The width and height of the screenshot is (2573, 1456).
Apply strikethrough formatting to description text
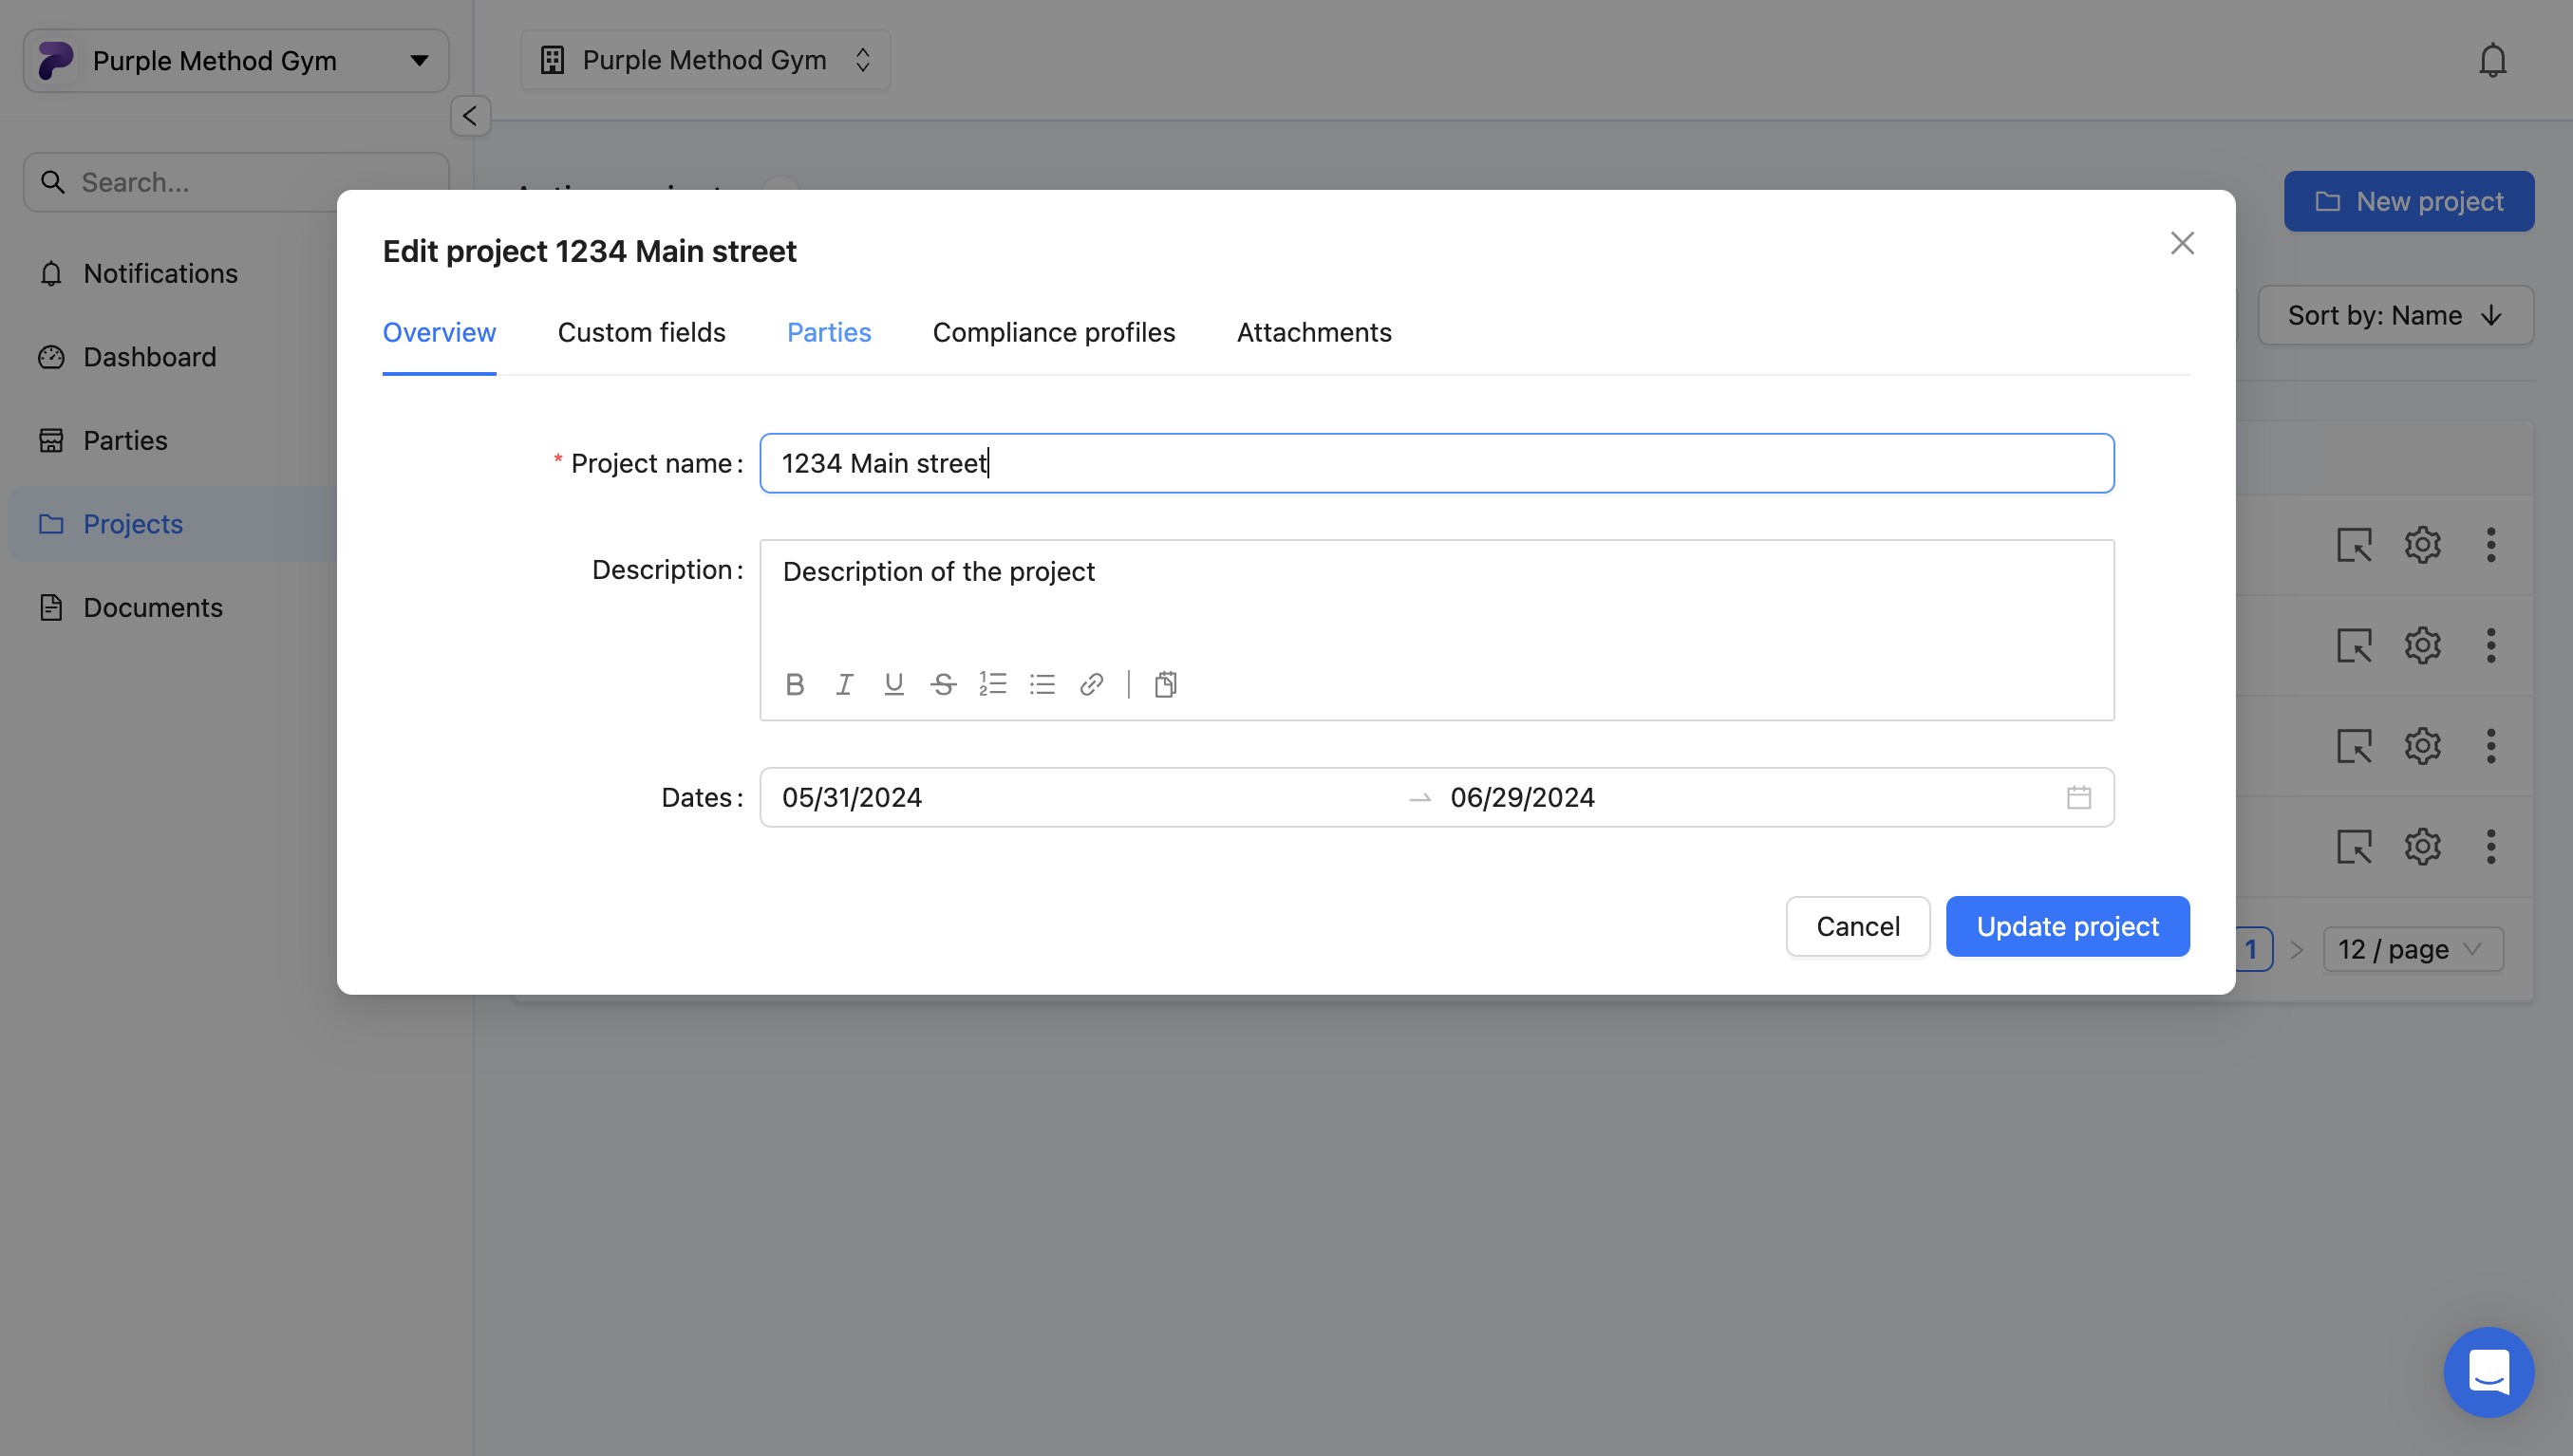[x=943, y=685]
